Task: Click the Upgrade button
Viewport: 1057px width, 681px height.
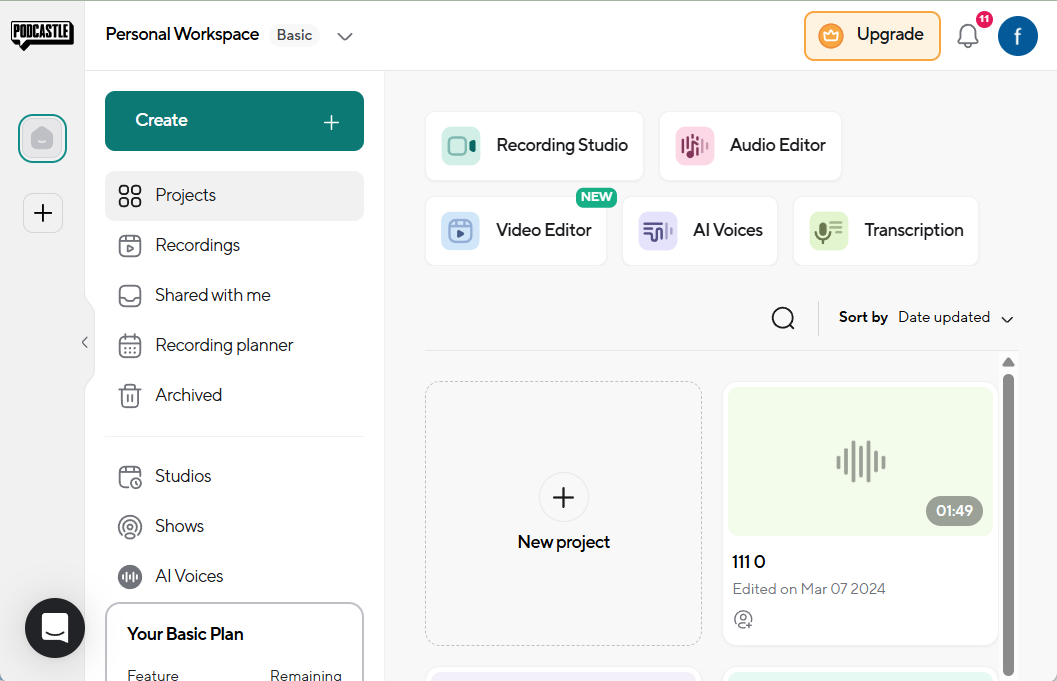Action: click(872, 36)
